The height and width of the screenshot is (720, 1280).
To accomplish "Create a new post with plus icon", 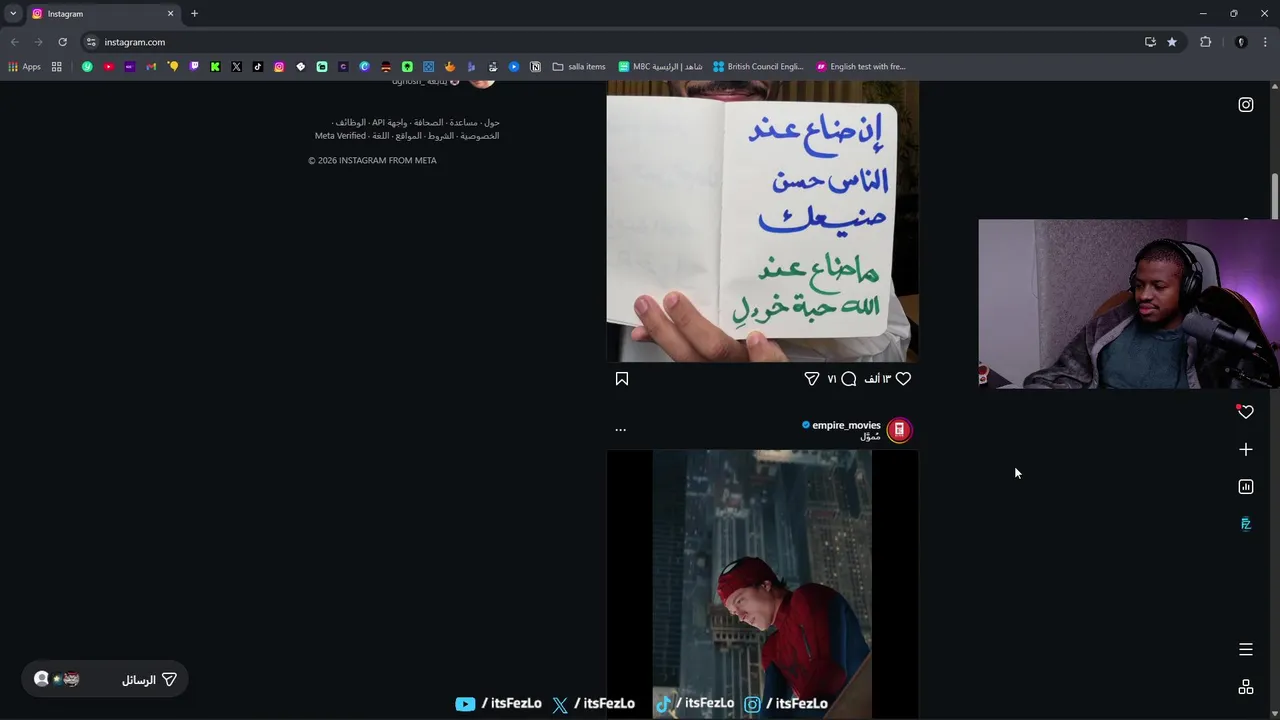I will tap(1246, 450).
